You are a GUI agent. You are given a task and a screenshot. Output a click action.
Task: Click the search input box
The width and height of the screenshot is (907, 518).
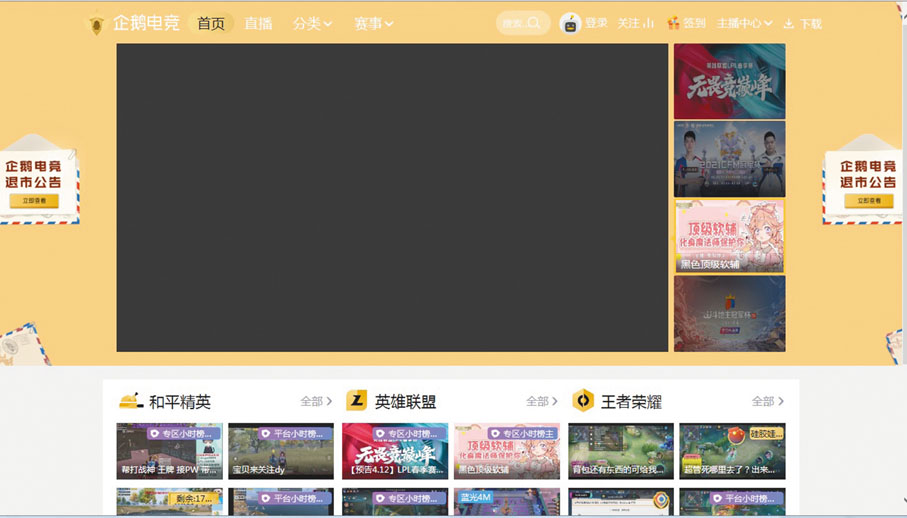(x=522, y=23)
